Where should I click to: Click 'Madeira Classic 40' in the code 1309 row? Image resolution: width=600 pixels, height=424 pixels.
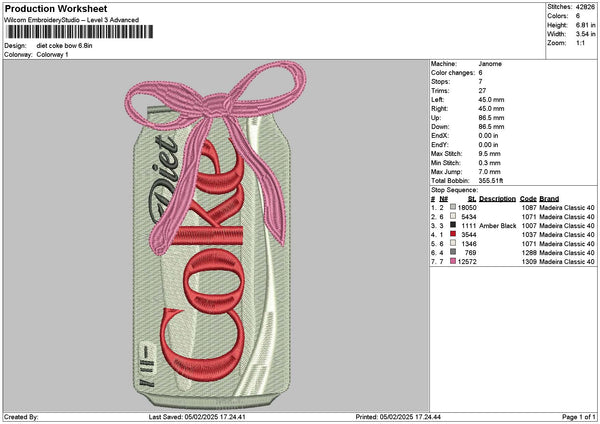567,262
